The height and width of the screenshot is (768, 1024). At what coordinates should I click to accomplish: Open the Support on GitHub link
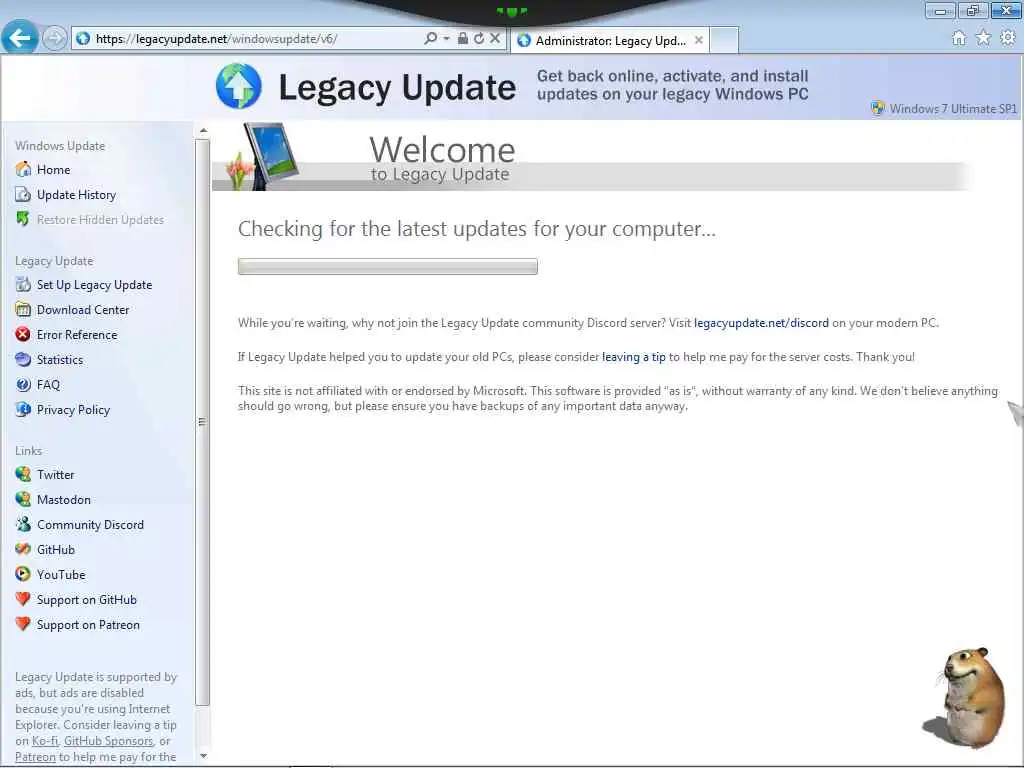pyautogui.click(x=87, y=600)
